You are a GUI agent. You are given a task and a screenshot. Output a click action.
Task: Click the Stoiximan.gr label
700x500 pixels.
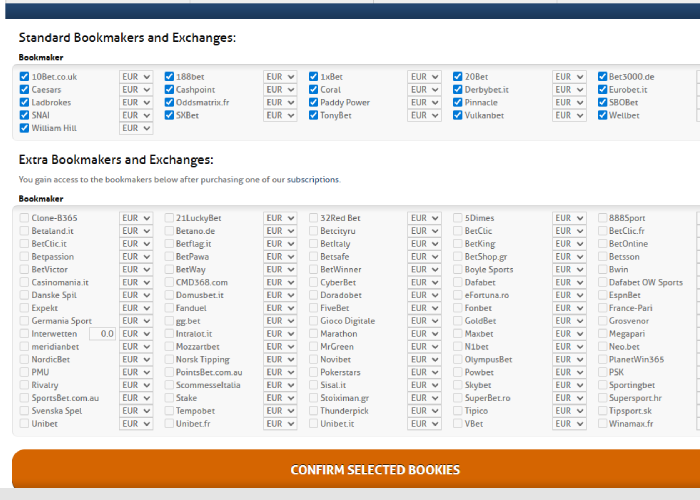click(x=344, y=398)
